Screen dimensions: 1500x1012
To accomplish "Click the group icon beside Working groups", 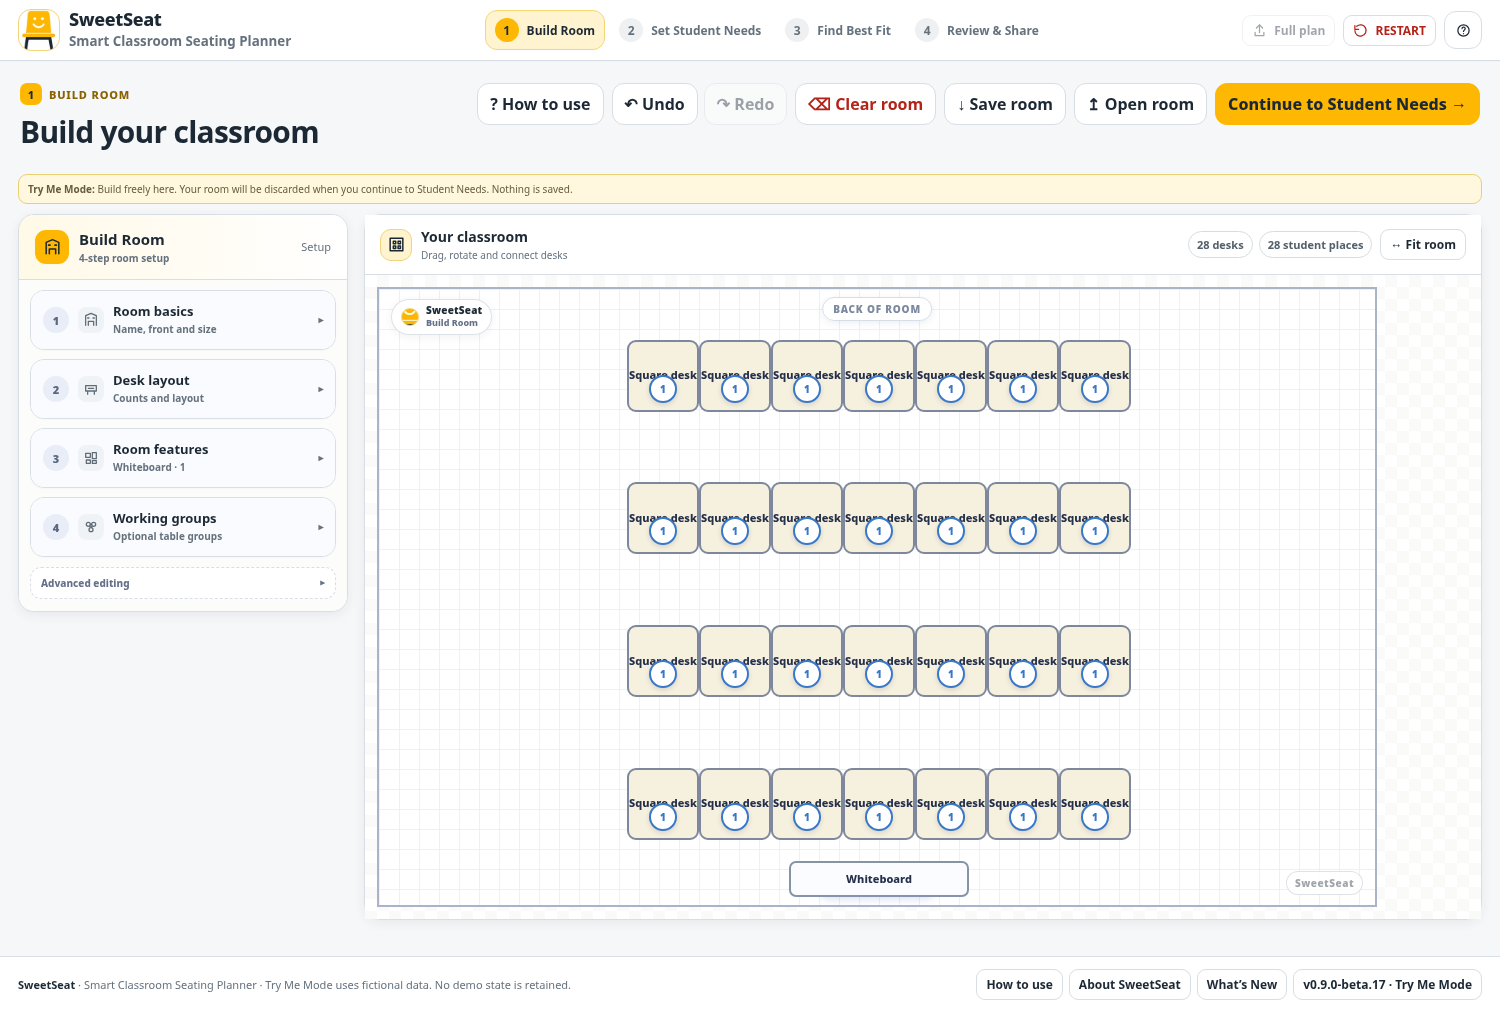I will pyautogui.click(x=91, y=527).
